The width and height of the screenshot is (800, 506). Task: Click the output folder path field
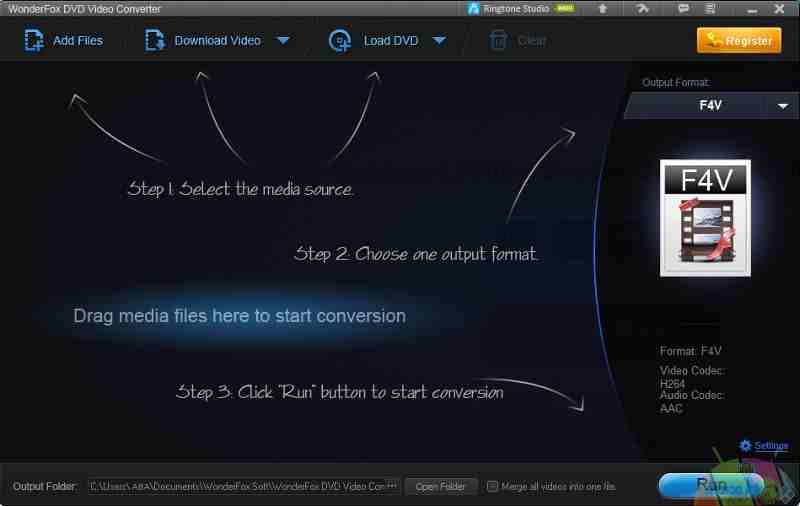(237, 486)
